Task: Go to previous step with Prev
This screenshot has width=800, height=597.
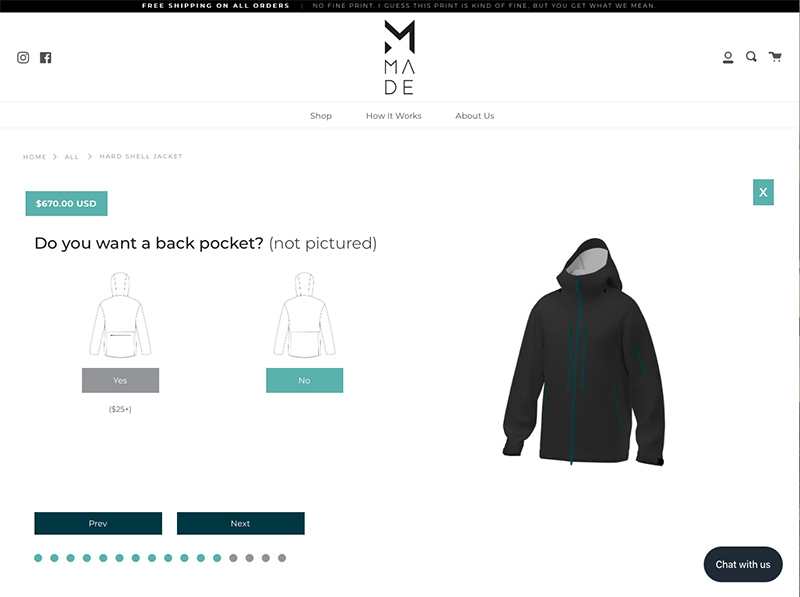Action: click(98, 524)
